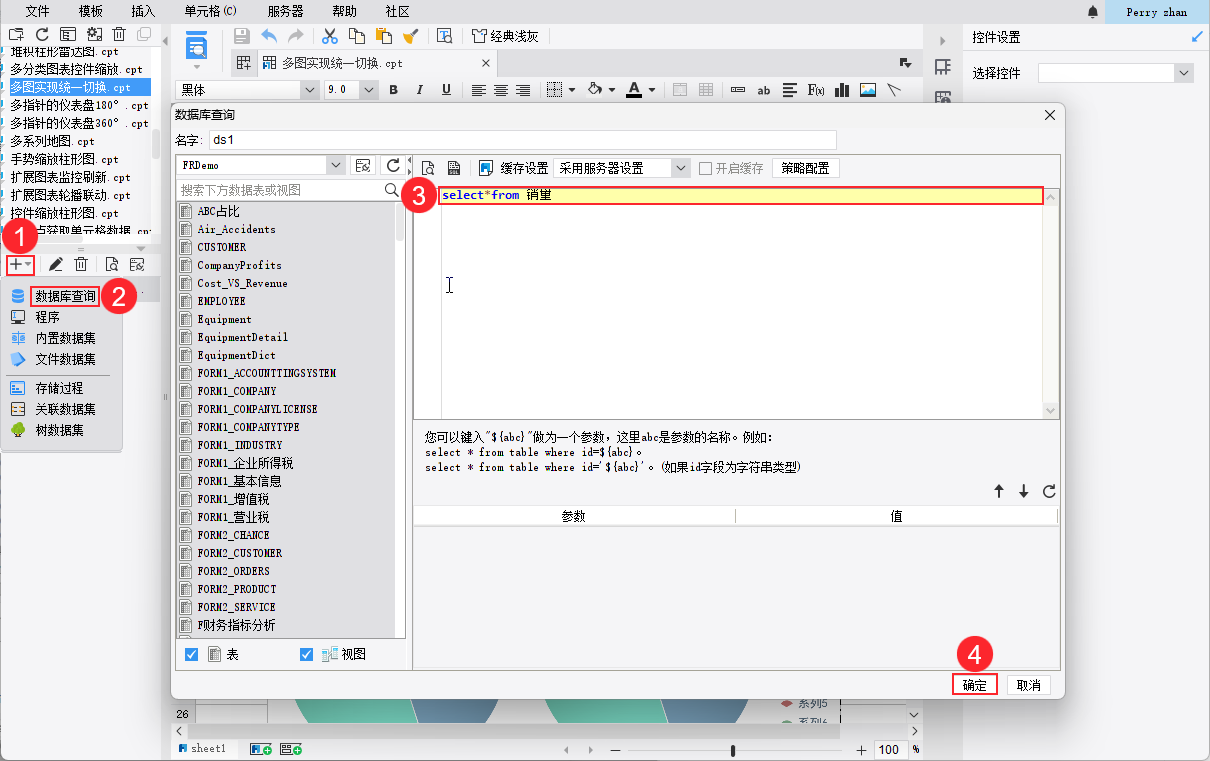Select the EMPLOYEE table in list
Image resolution: width=1210 pixels, height=761 pixels.
tap(221, 301)
